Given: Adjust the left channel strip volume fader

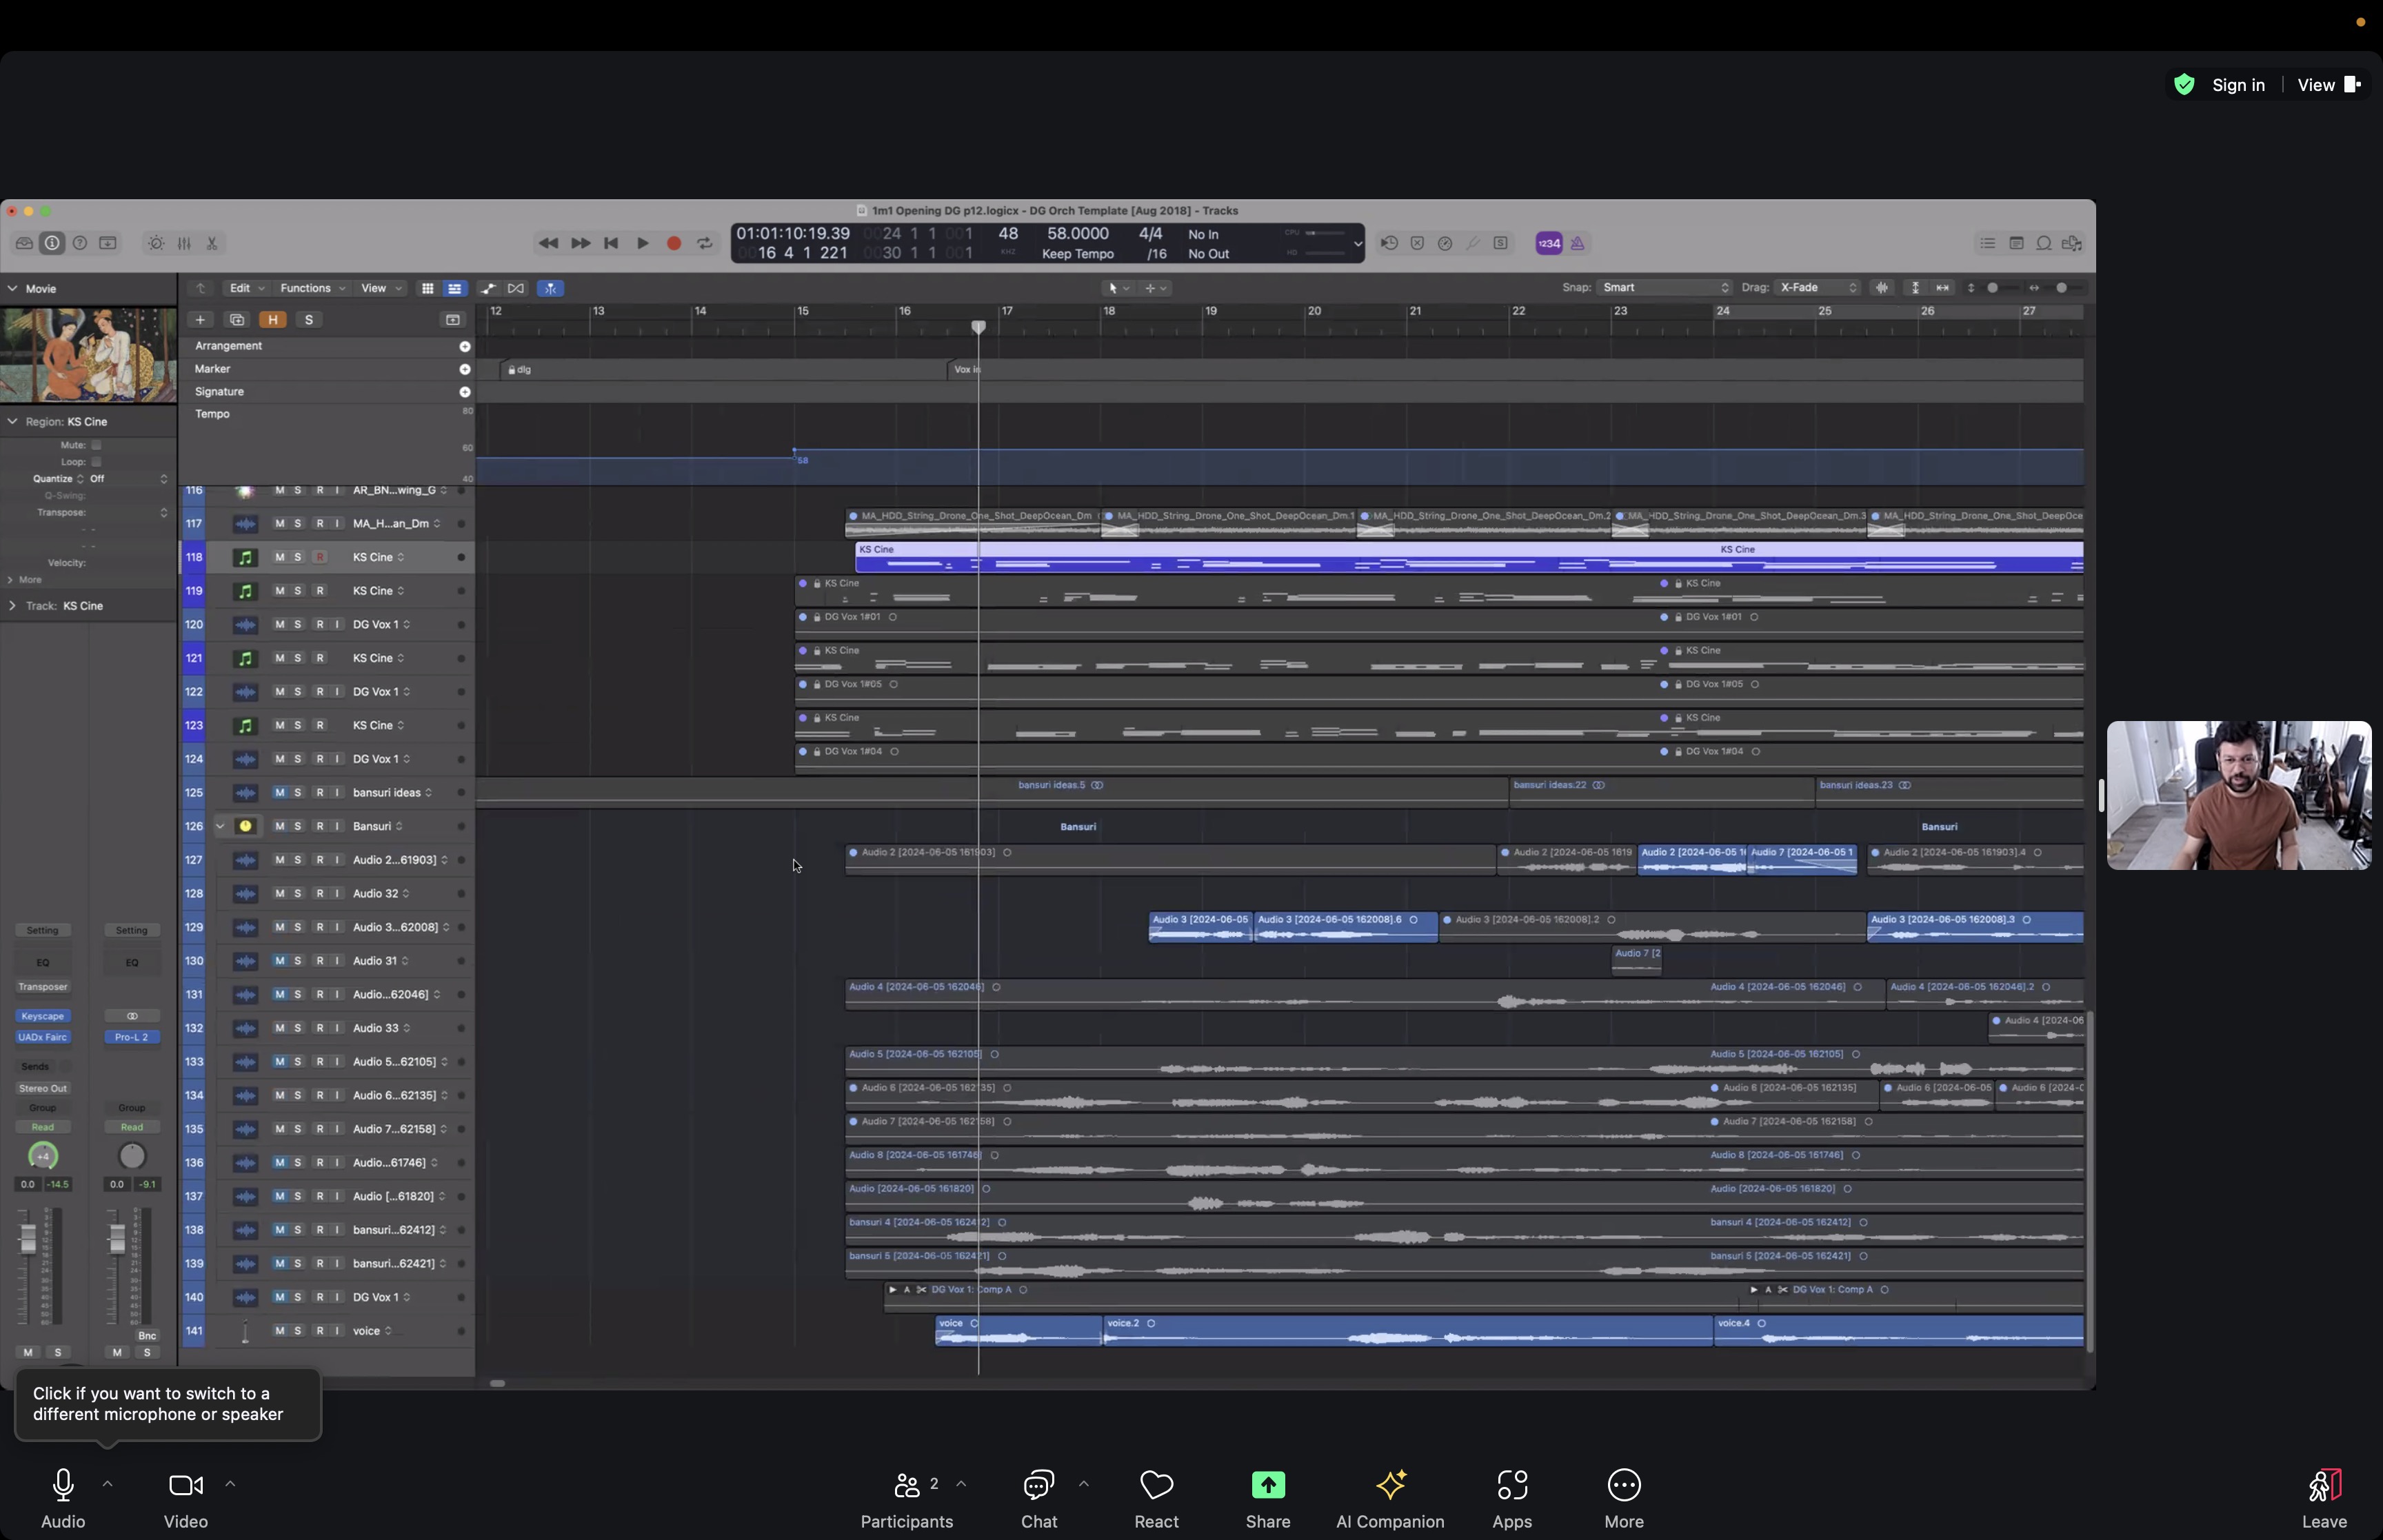Looking at the screenshot, I should pos(28,1240).
